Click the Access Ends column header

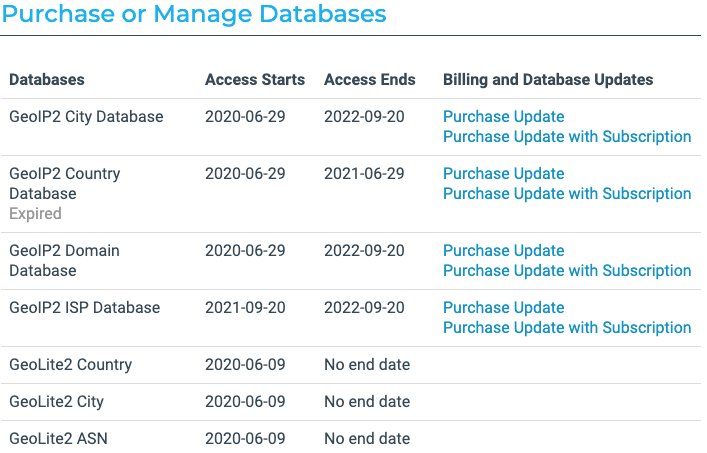click(x=370, y=80)
